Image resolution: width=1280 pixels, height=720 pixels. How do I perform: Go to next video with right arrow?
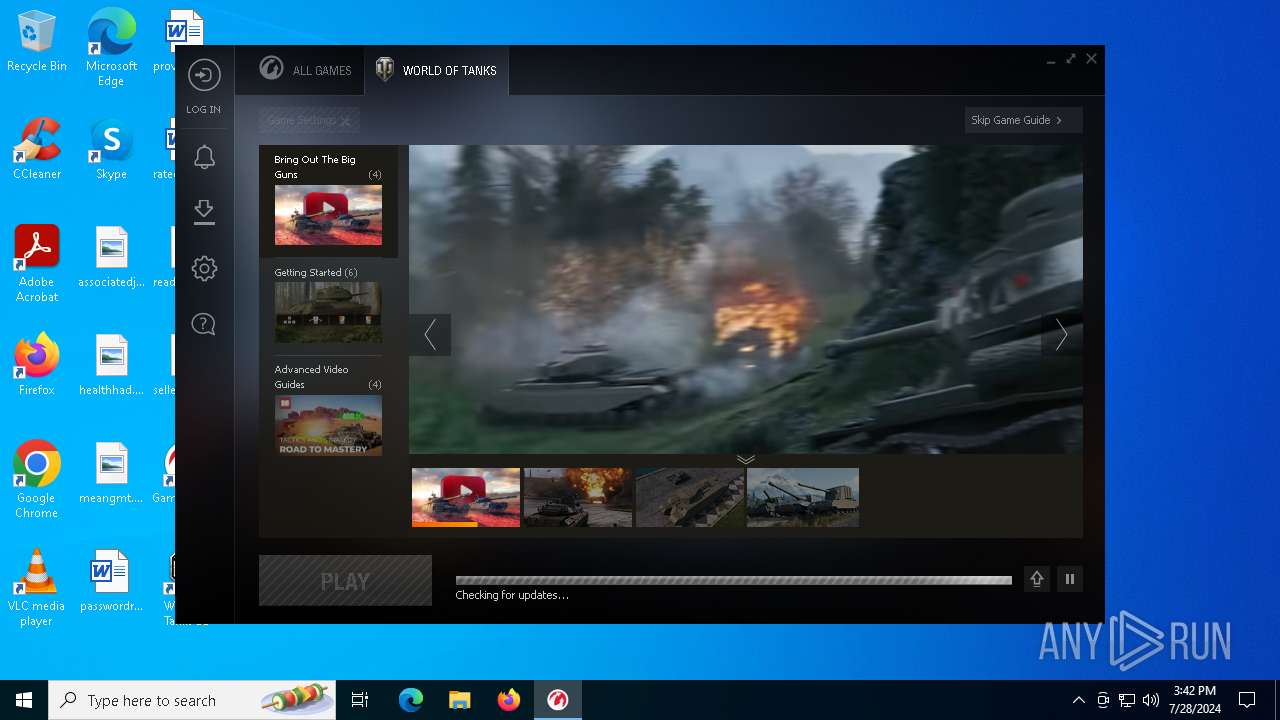pos(1062,335)
